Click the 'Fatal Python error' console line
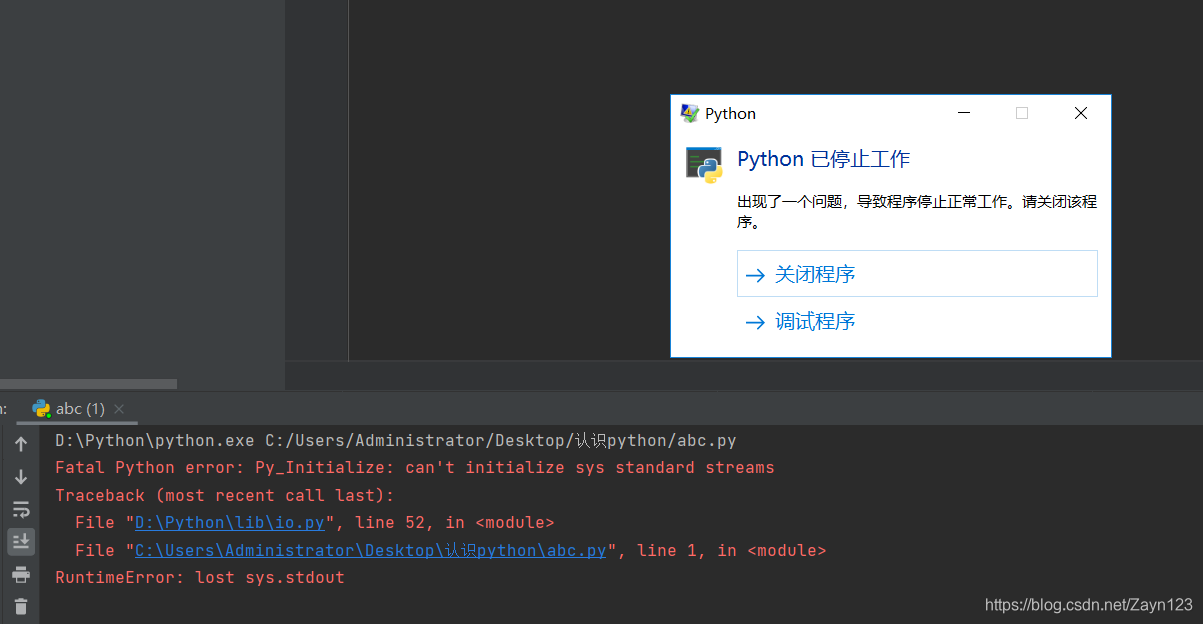This screenshot has width=1203, height=624. click(x=415, y=468)
